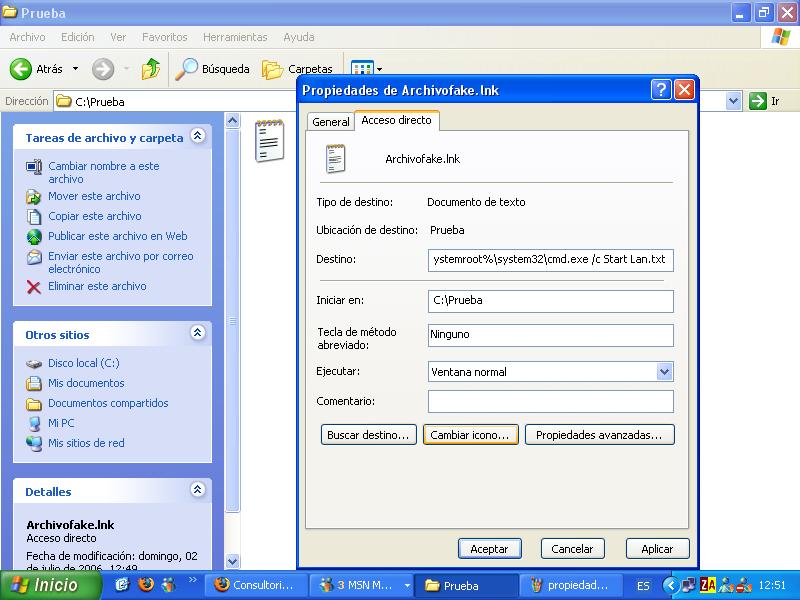The width and height of the screenshot is (800, 600).
Task: Click the Atrás back arrow icon
Action: [22, 69]
